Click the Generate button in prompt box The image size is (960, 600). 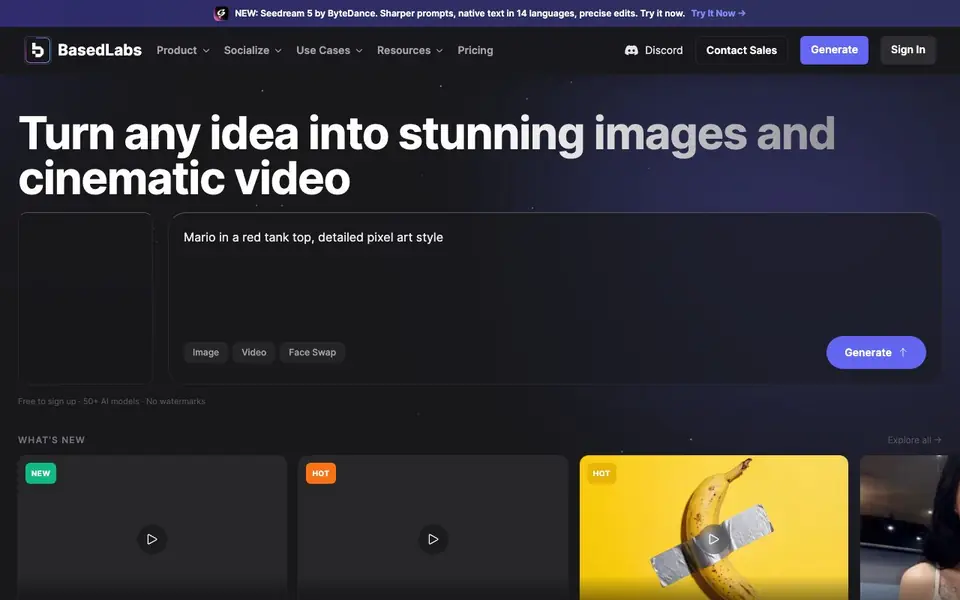[x=876, y=352]
